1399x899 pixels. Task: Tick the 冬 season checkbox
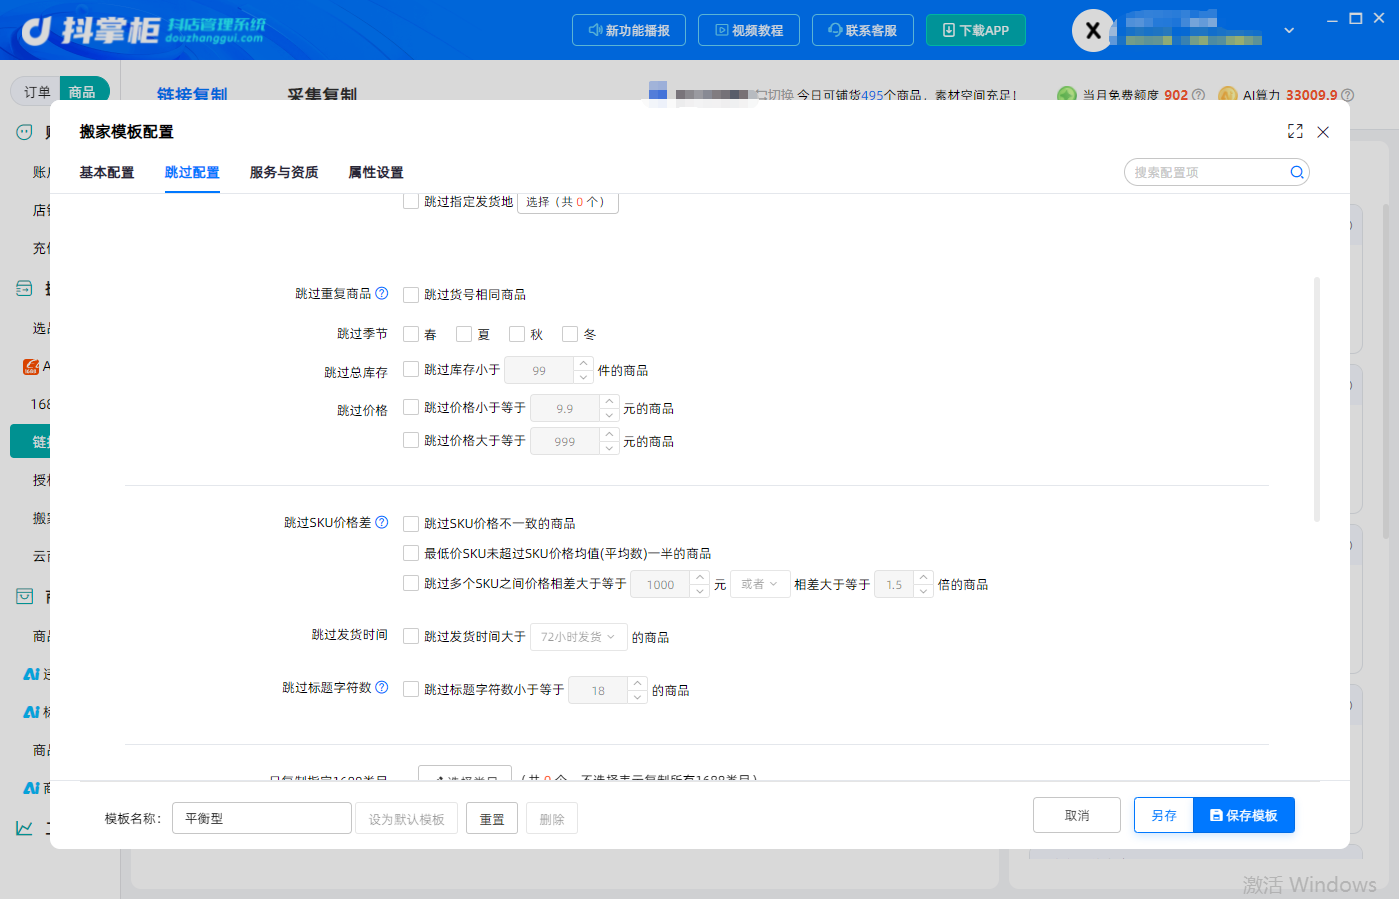(570, 334)
